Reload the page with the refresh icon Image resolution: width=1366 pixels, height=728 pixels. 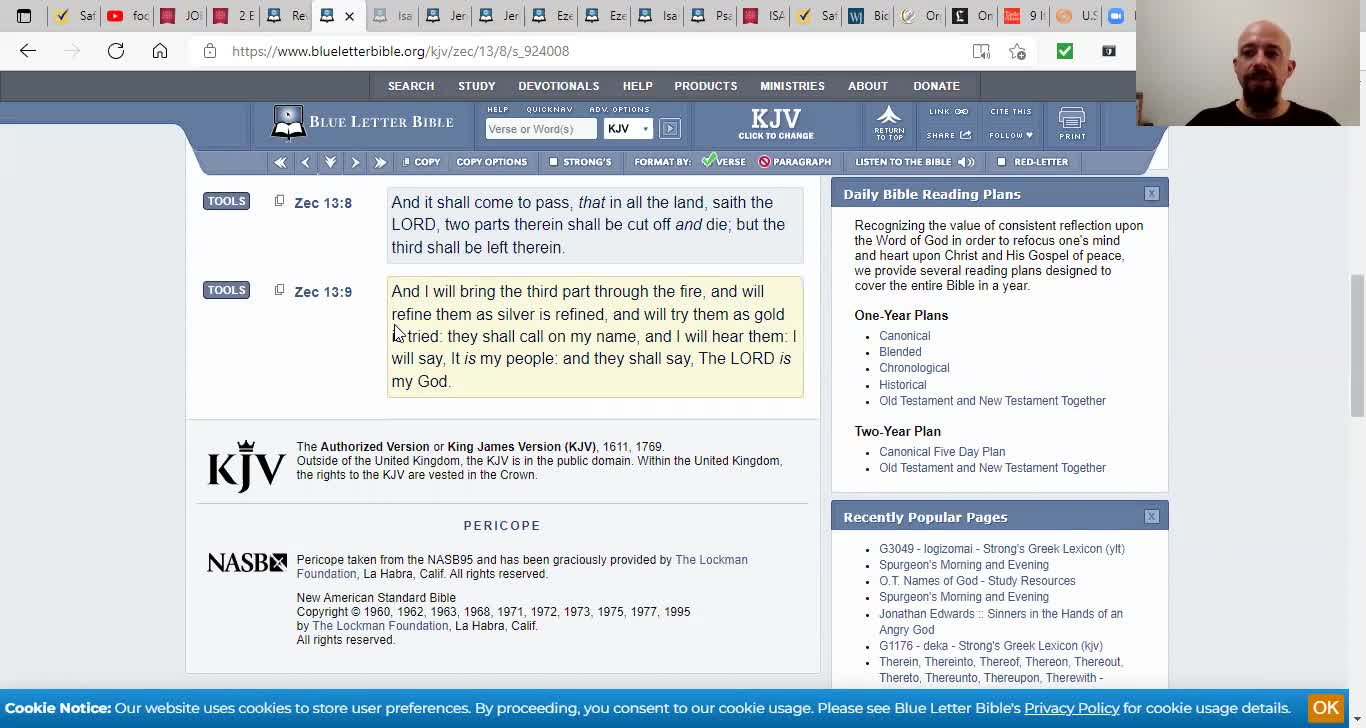tap(116, 51)
